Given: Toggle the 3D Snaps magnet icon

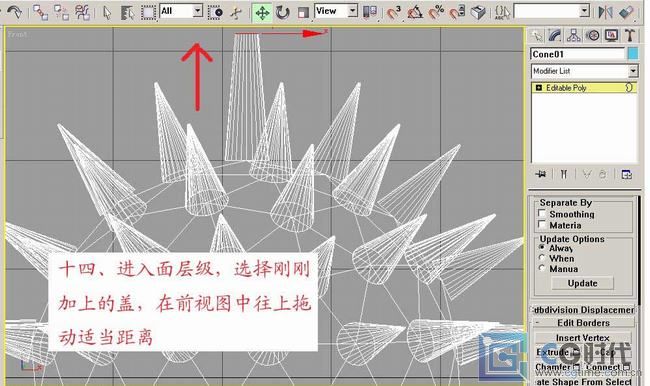Looking at the screenshot, I should coord(393,12).
